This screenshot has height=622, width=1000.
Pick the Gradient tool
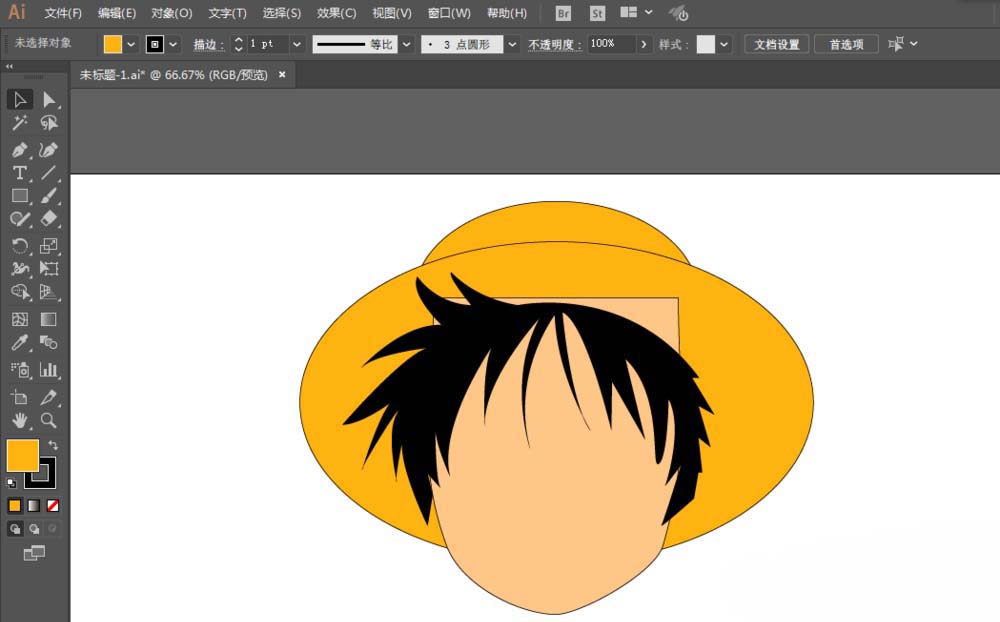coord(49,319)
